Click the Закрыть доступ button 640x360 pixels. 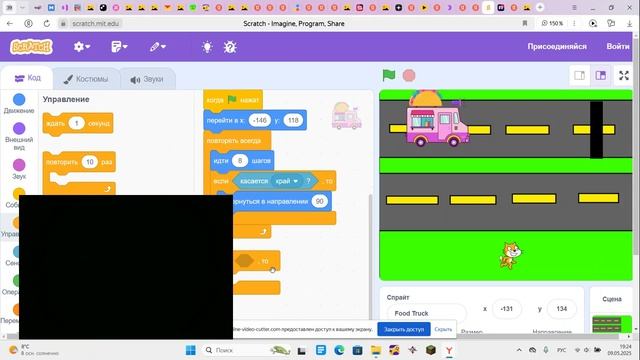(404, 329)
